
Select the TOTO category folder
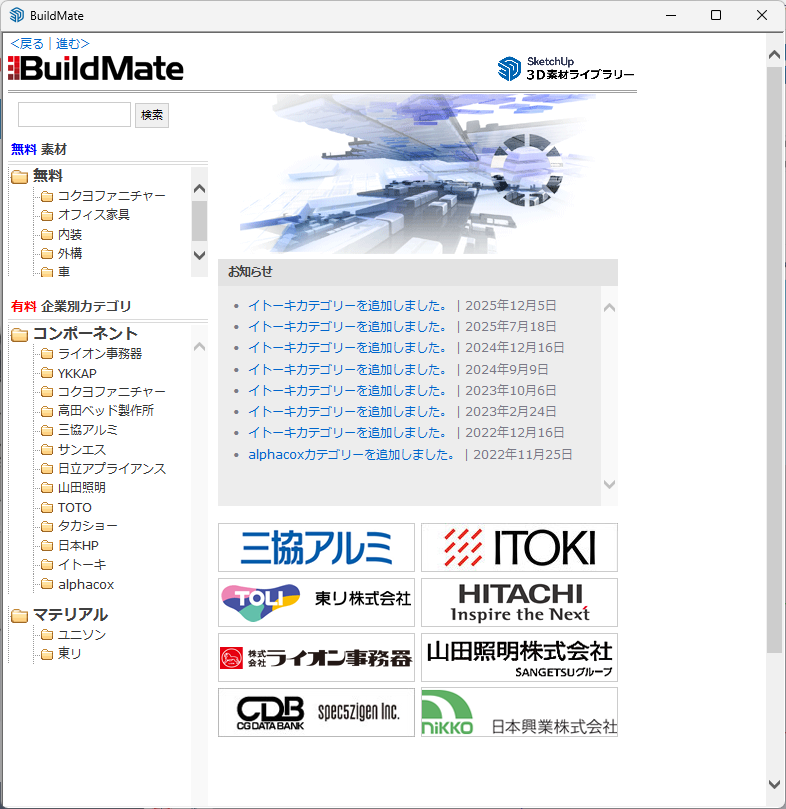click(x=74, y=507)
